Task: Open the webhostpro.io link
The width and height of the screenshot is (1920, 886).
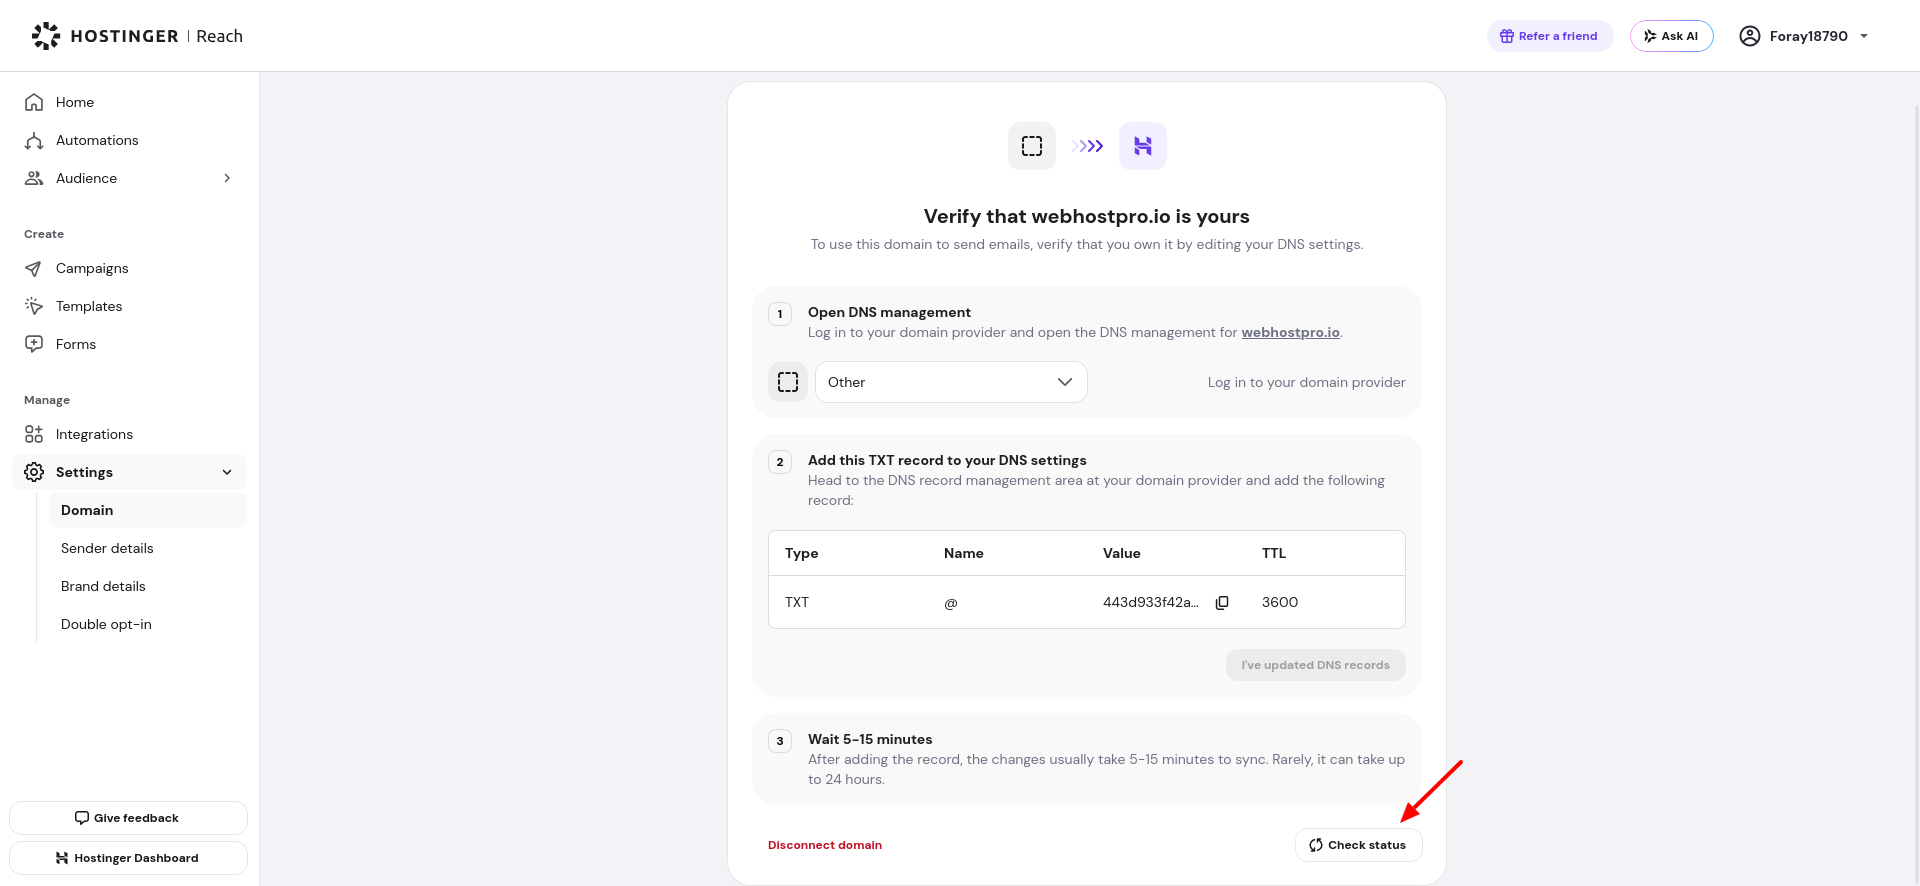Action: 1290,332
